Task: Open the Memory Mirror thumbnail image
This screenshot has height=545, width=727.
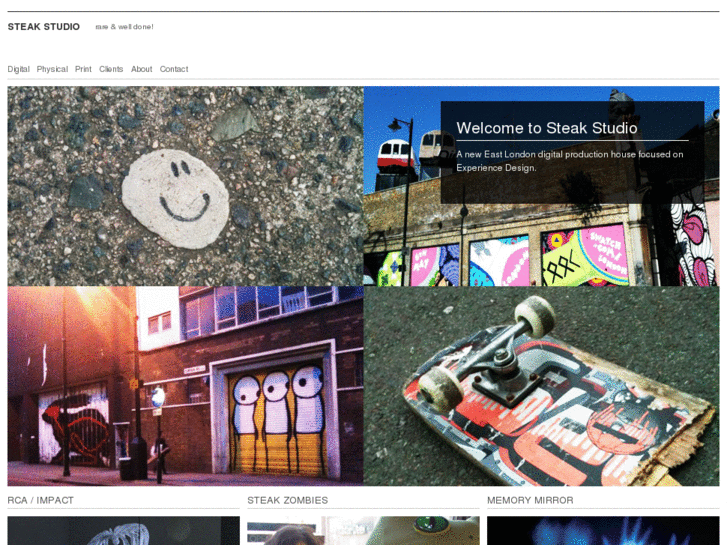Action: pos(603,531)
